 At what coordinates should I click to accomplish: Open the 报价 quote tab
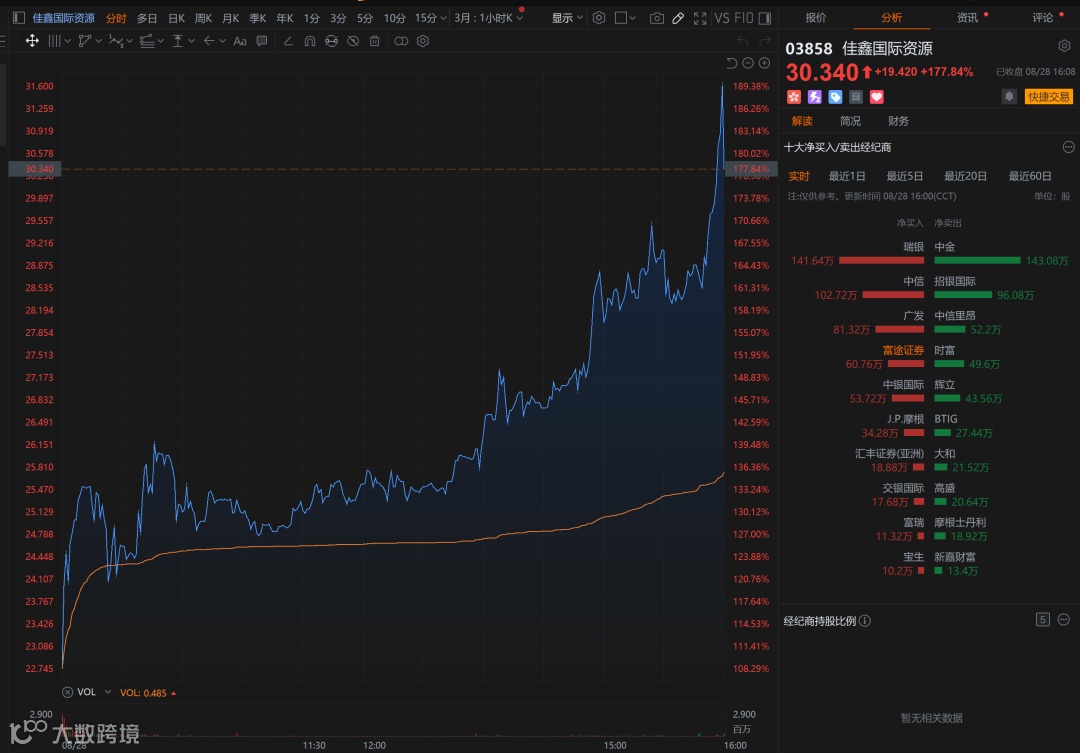(816, 17)
